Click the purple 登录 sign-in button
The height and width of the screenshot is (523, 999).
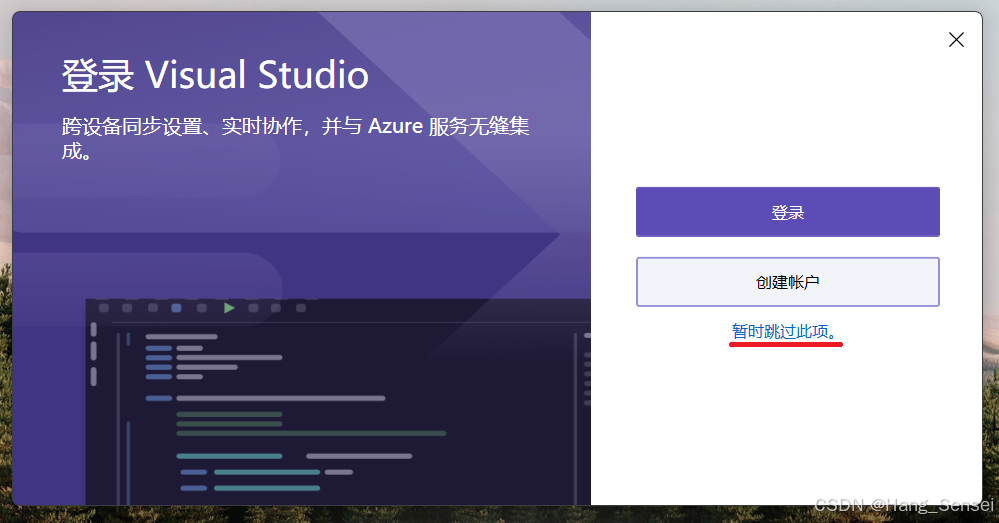pos(787,212)
